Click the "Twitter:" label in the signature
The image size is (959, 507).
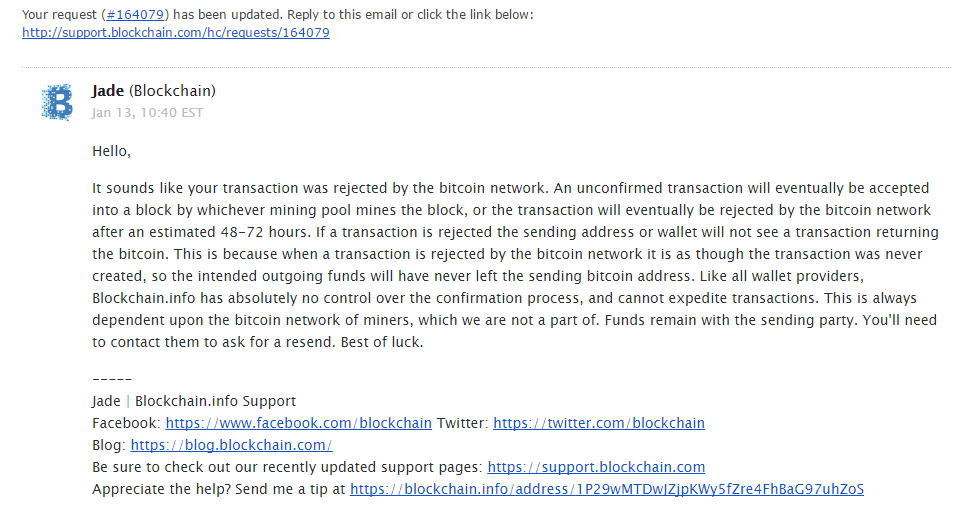click(462, 423)
